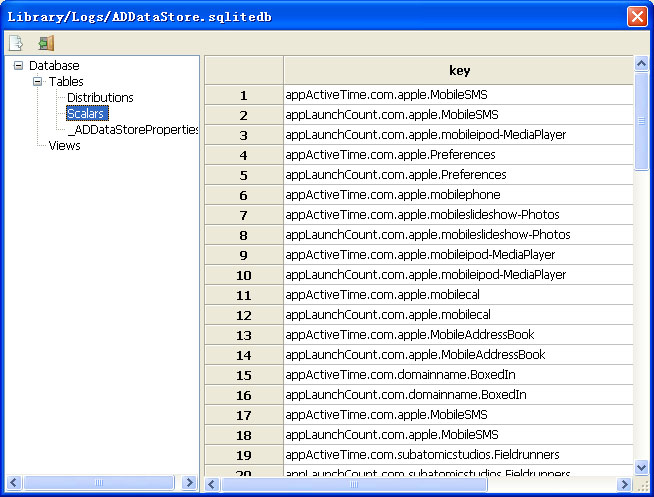
Task: Click appActiveTime.com.apple.Preferences cell
Action: (x=458, y=155)
